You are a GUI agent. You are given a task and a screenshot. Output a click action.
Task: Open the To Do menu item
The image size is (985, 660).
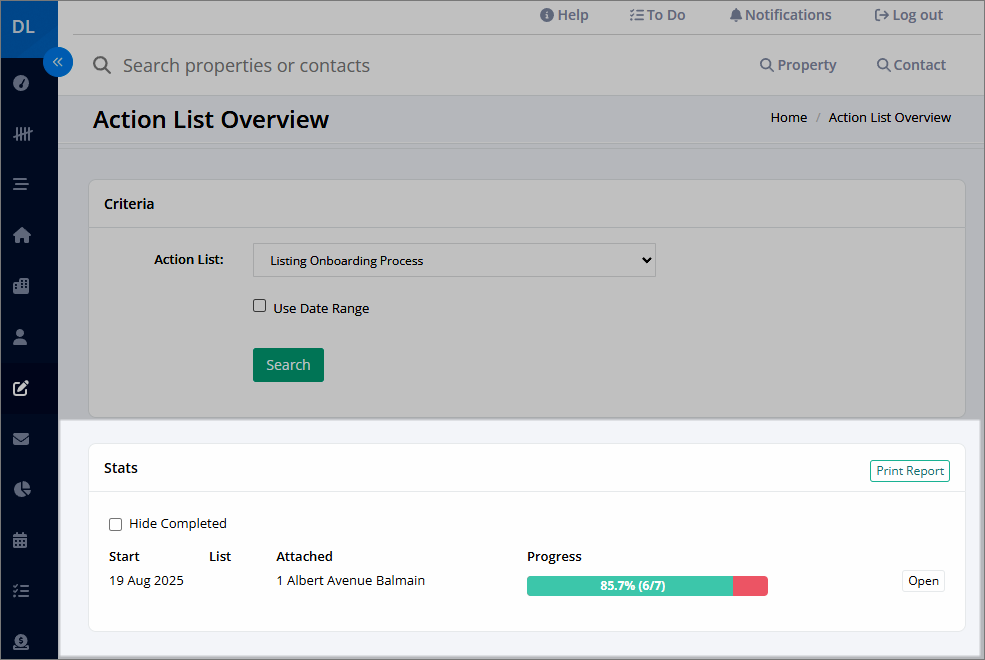657,15
